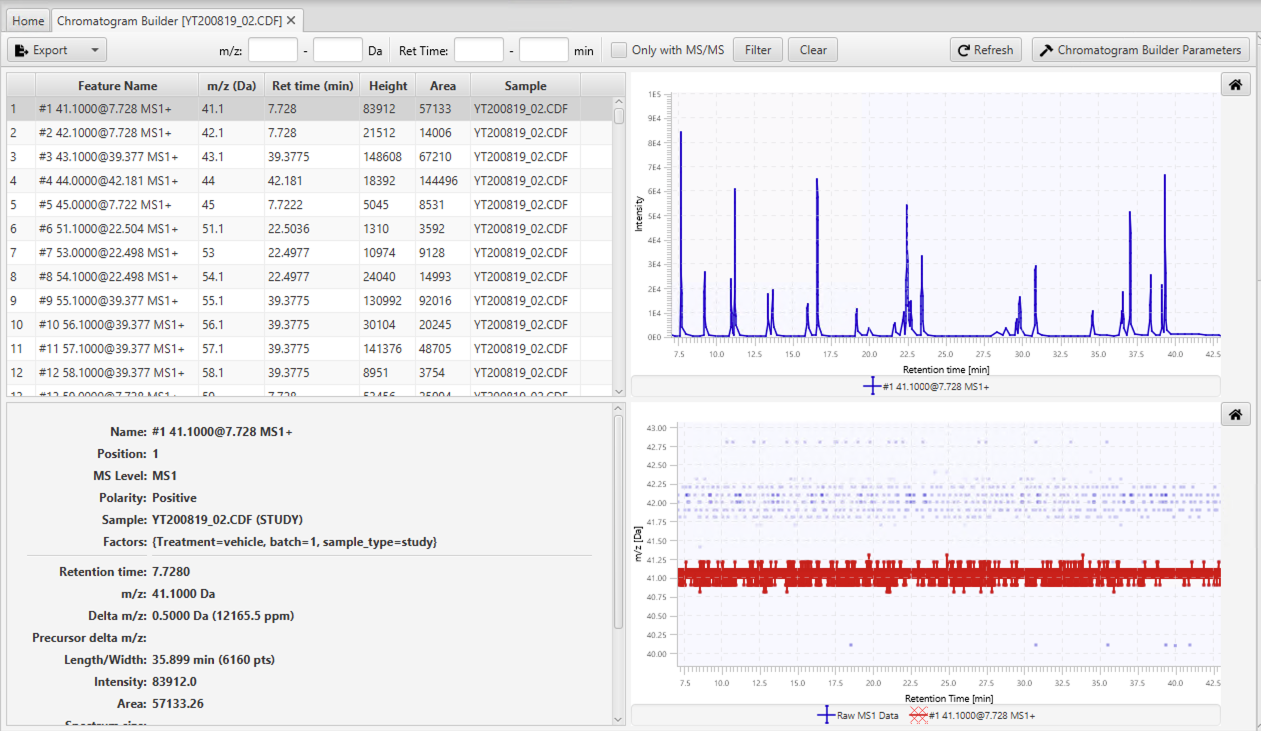Click the Intensity value 83912.0
The width and height of the screenshot is (1261, 731).
coord(174,682)
